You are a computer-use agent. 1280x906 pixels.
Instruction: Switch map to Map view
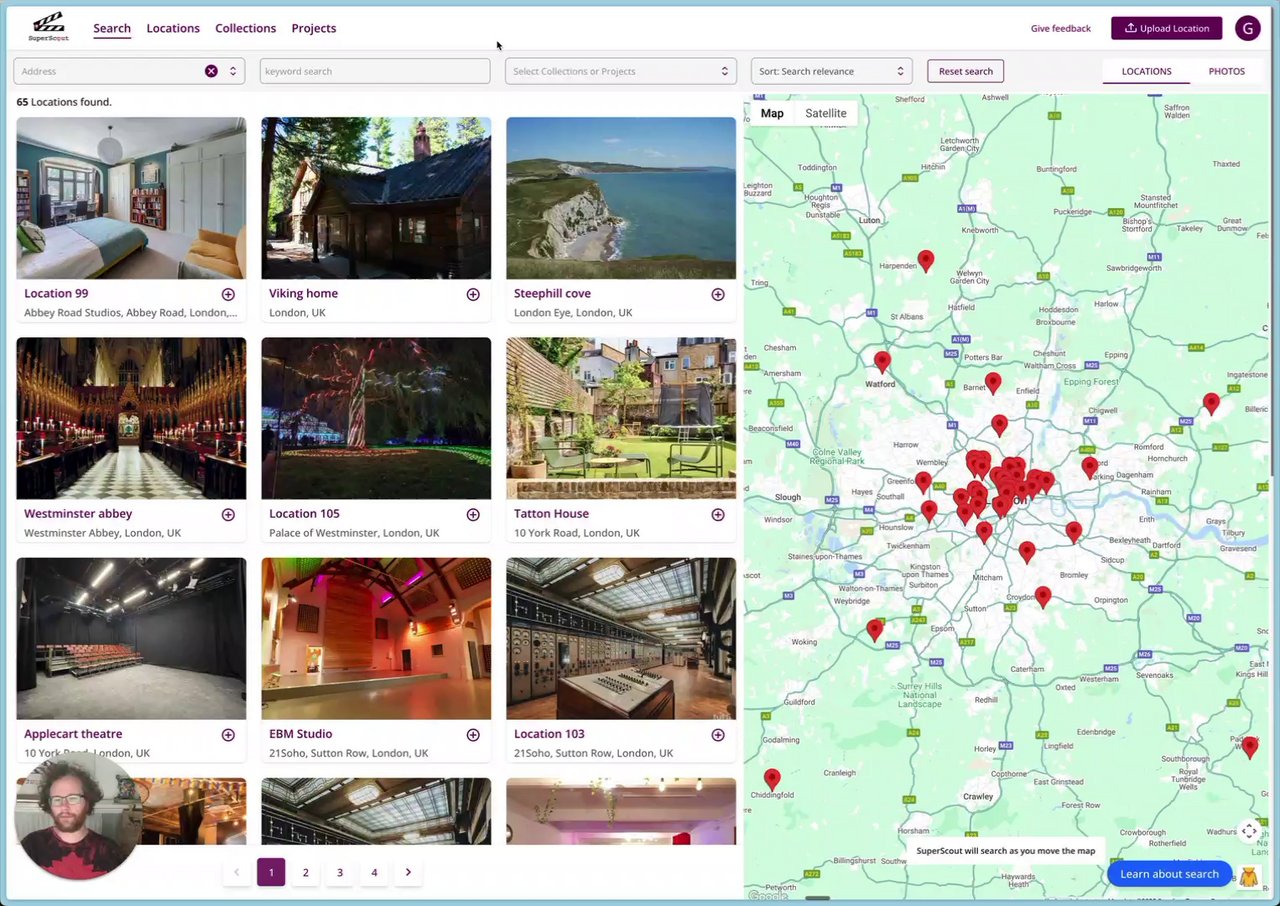[x=772, y=113]
